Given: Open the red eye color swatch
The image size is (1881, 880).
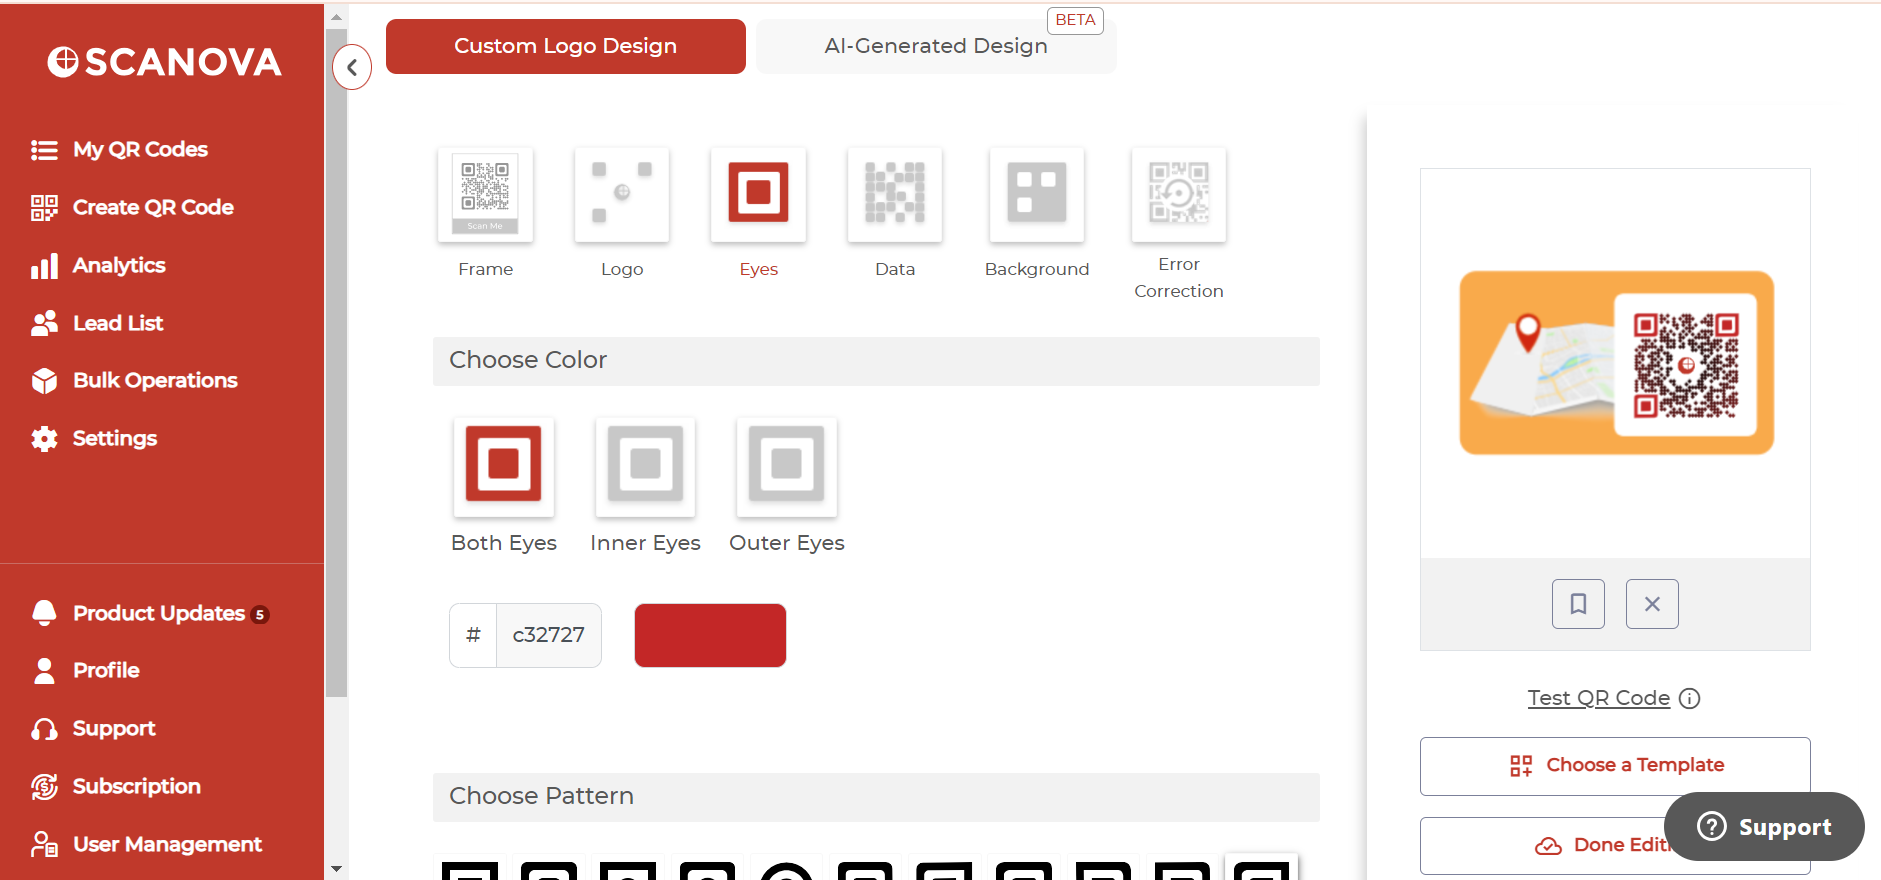Looking at the screenshot, I should coord(710,635).
